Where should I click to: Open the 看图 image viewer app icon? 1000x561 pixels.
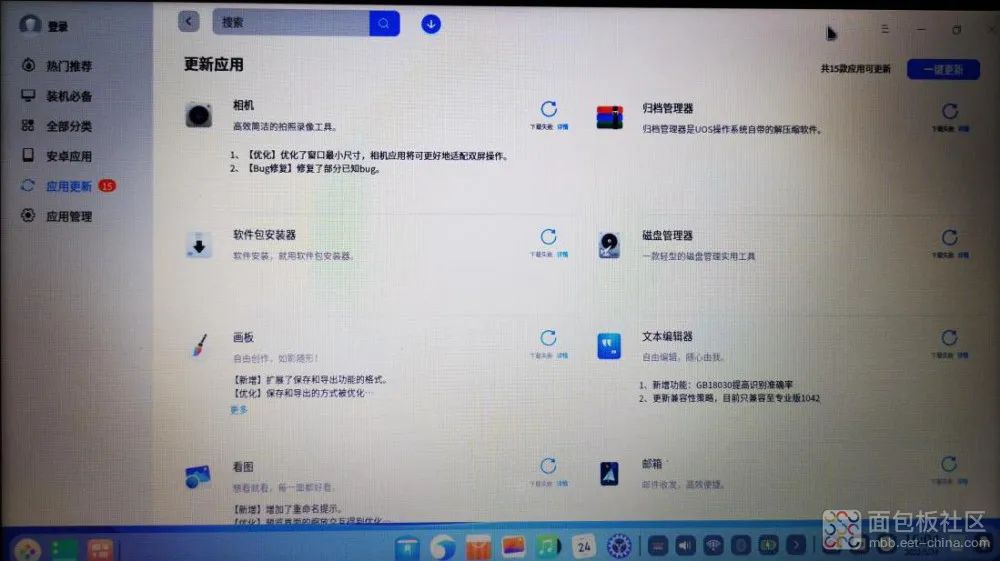pos(198,476)
